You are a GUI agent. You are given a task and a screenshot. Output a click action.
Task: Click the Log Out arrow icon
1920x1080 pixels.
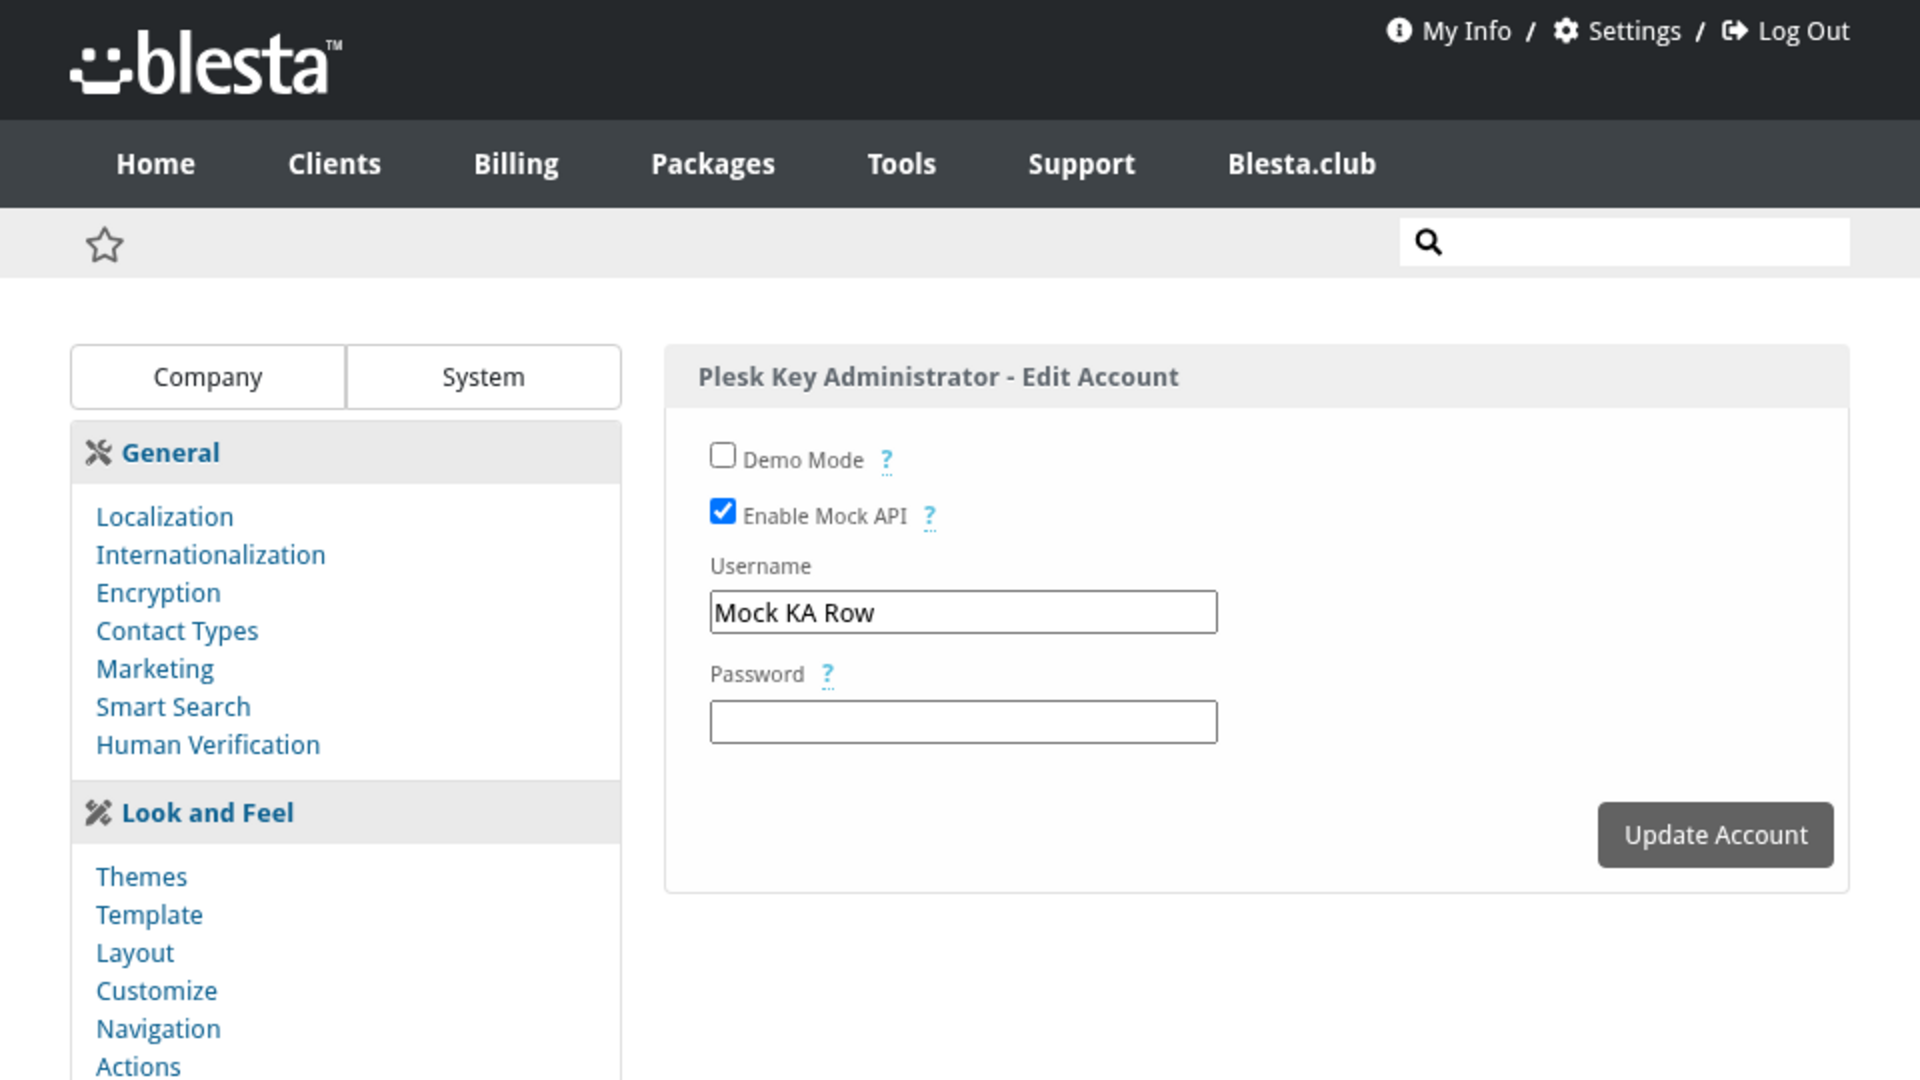point(1734,31)
